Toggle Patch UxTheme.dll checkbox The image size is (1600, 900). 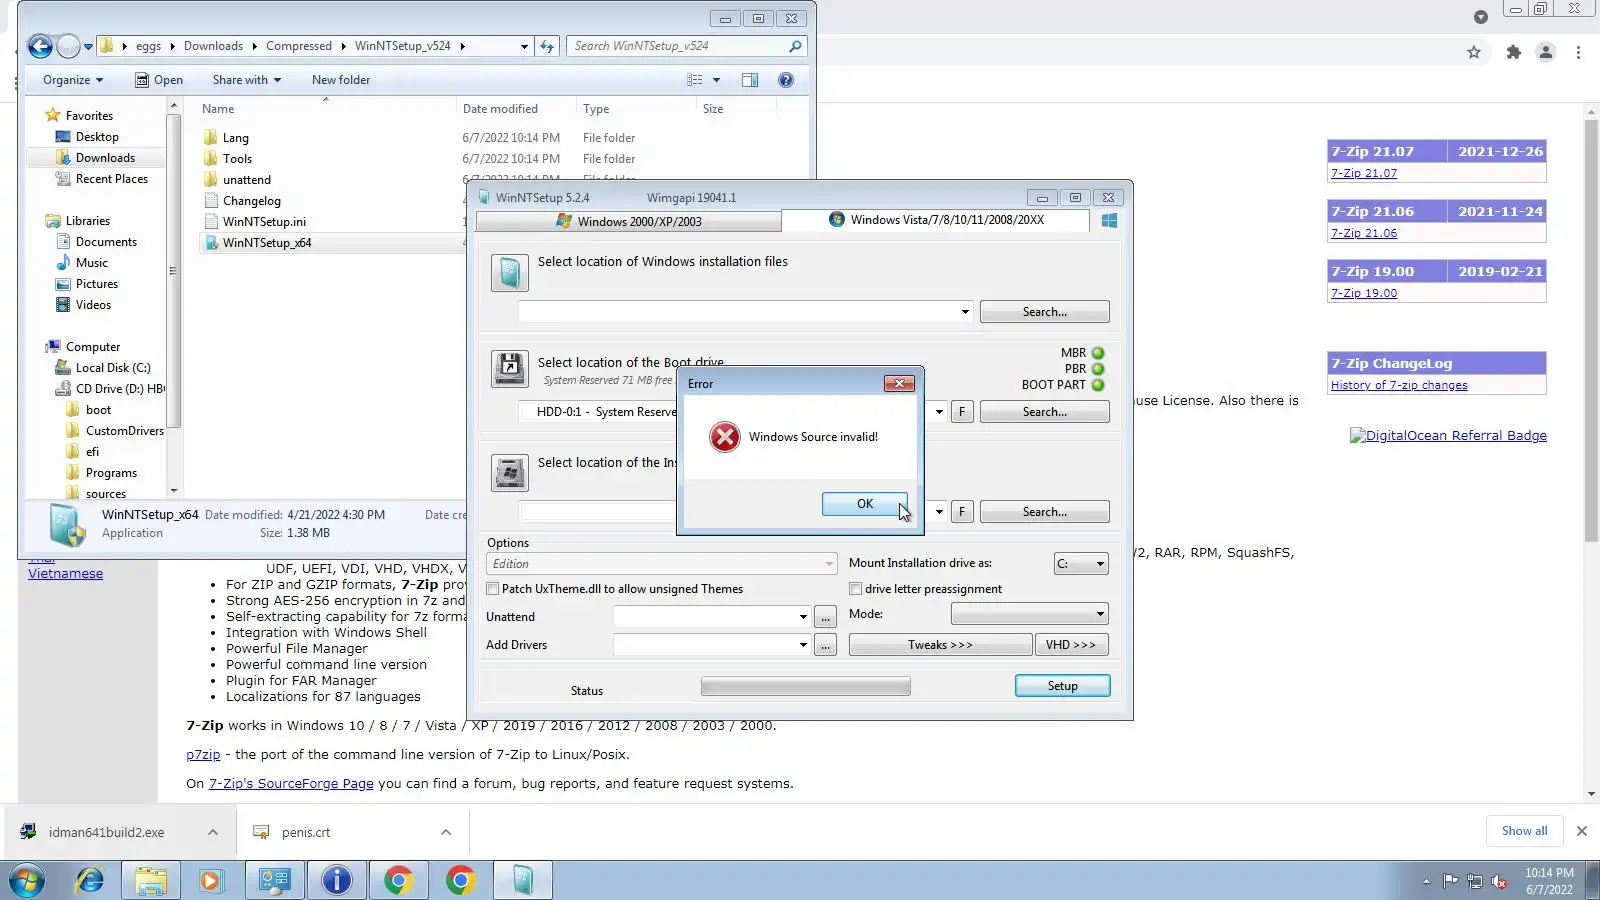[492, 589]
